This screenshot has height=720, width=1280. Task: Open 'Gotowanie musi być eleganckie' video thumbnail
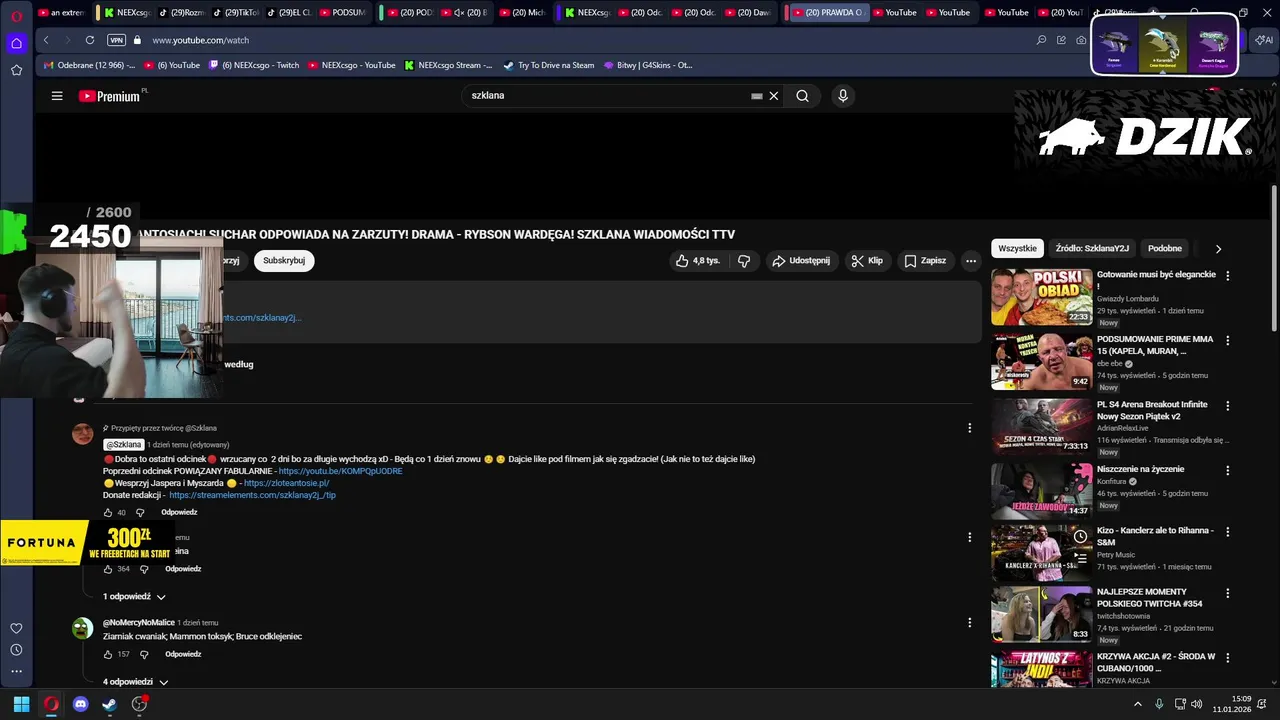point(1042,297)
